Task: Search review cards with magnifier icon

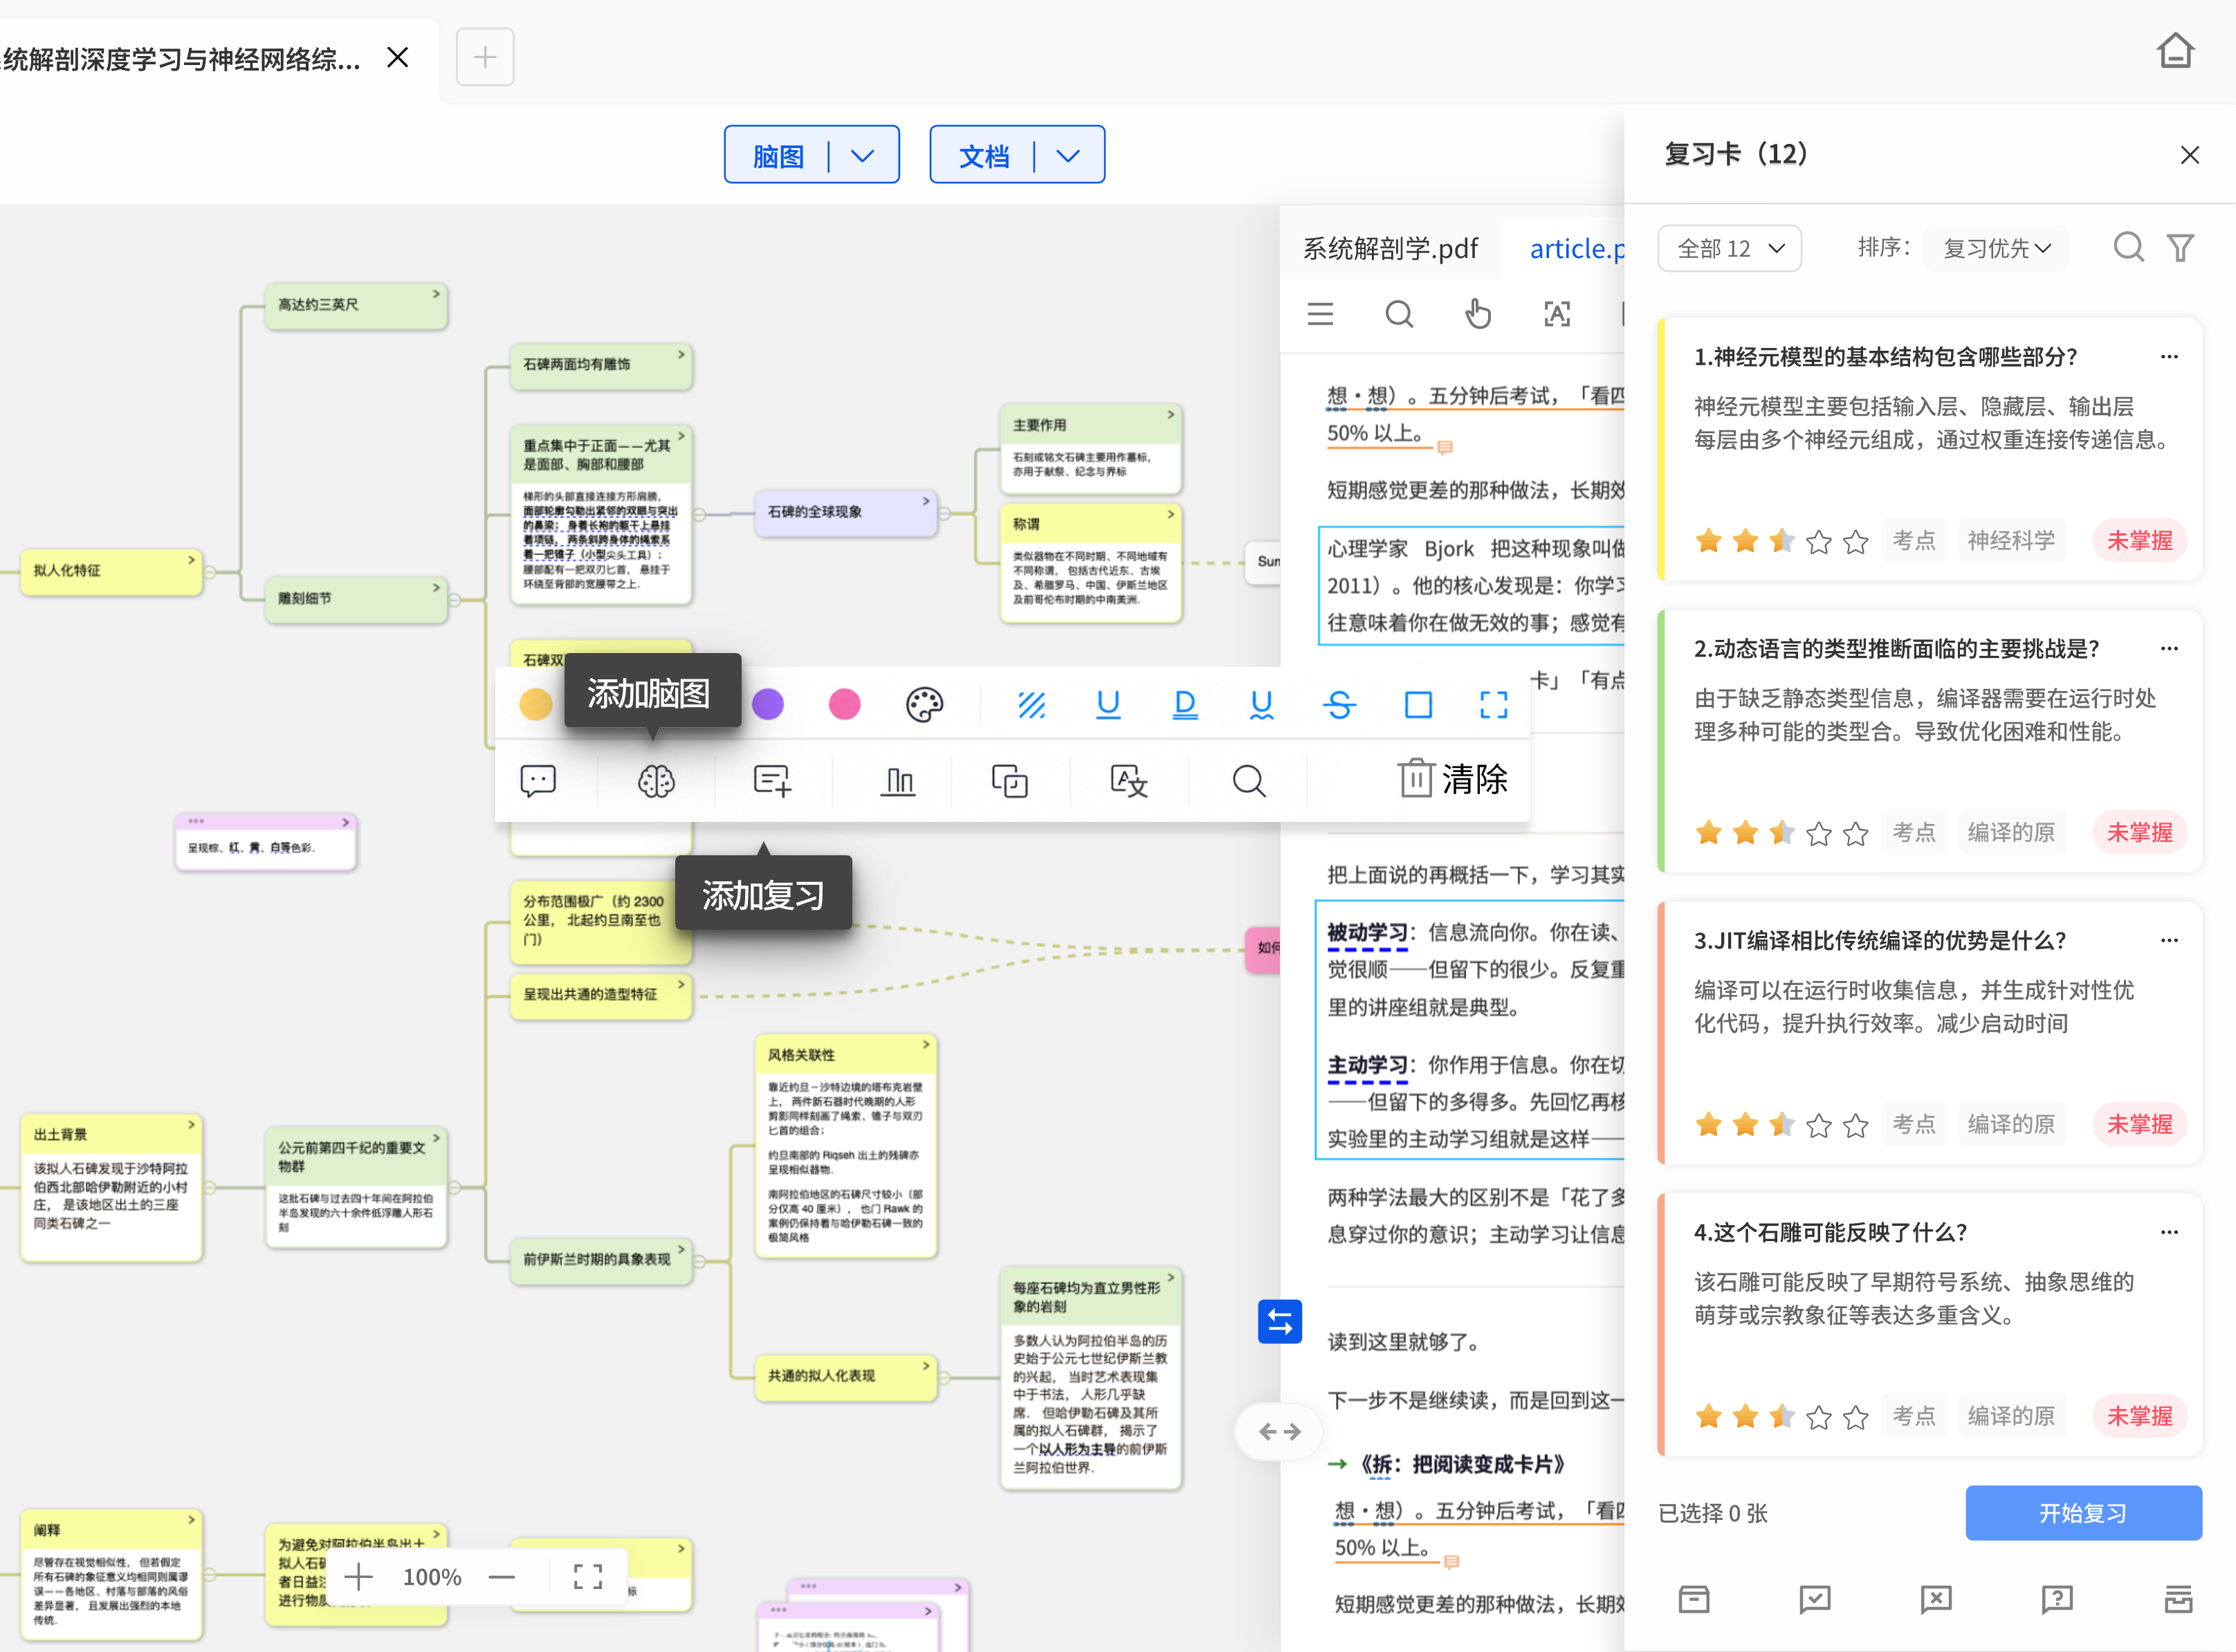Action: [x=2128, y=247]
